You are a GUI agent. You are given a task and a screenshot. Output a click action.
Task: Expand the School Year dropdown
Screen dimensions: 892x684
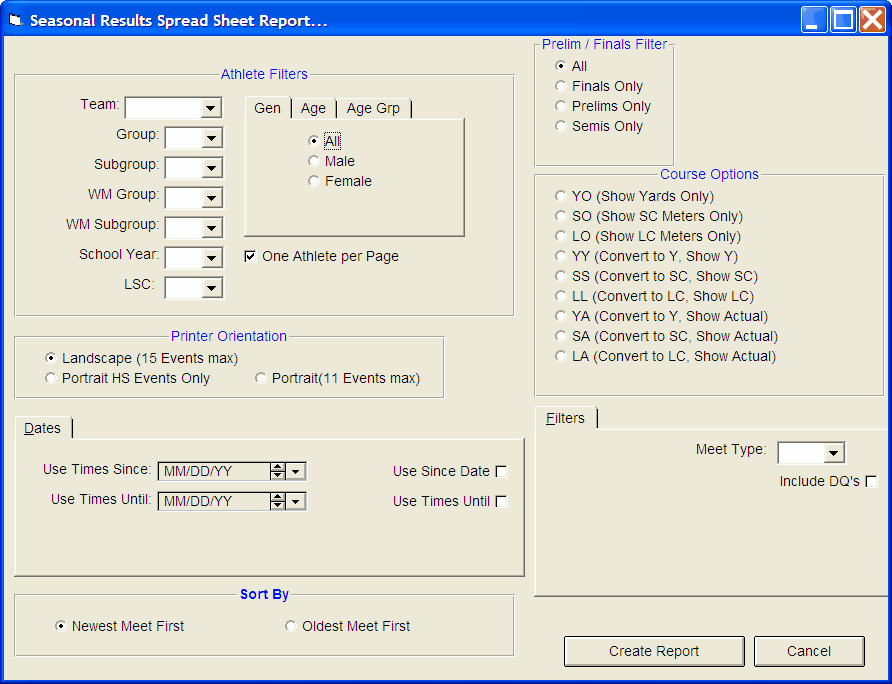click(211, 258)
